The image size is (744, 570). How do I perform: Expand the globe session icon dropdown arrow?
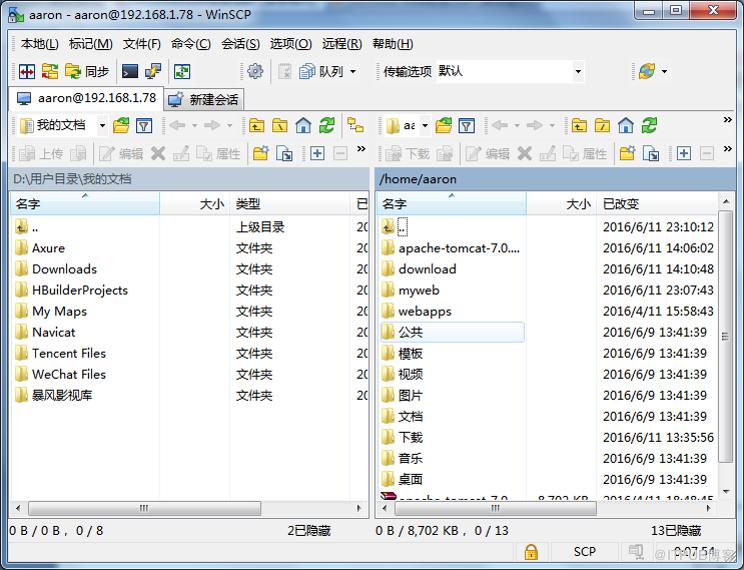tap(664, 72)
